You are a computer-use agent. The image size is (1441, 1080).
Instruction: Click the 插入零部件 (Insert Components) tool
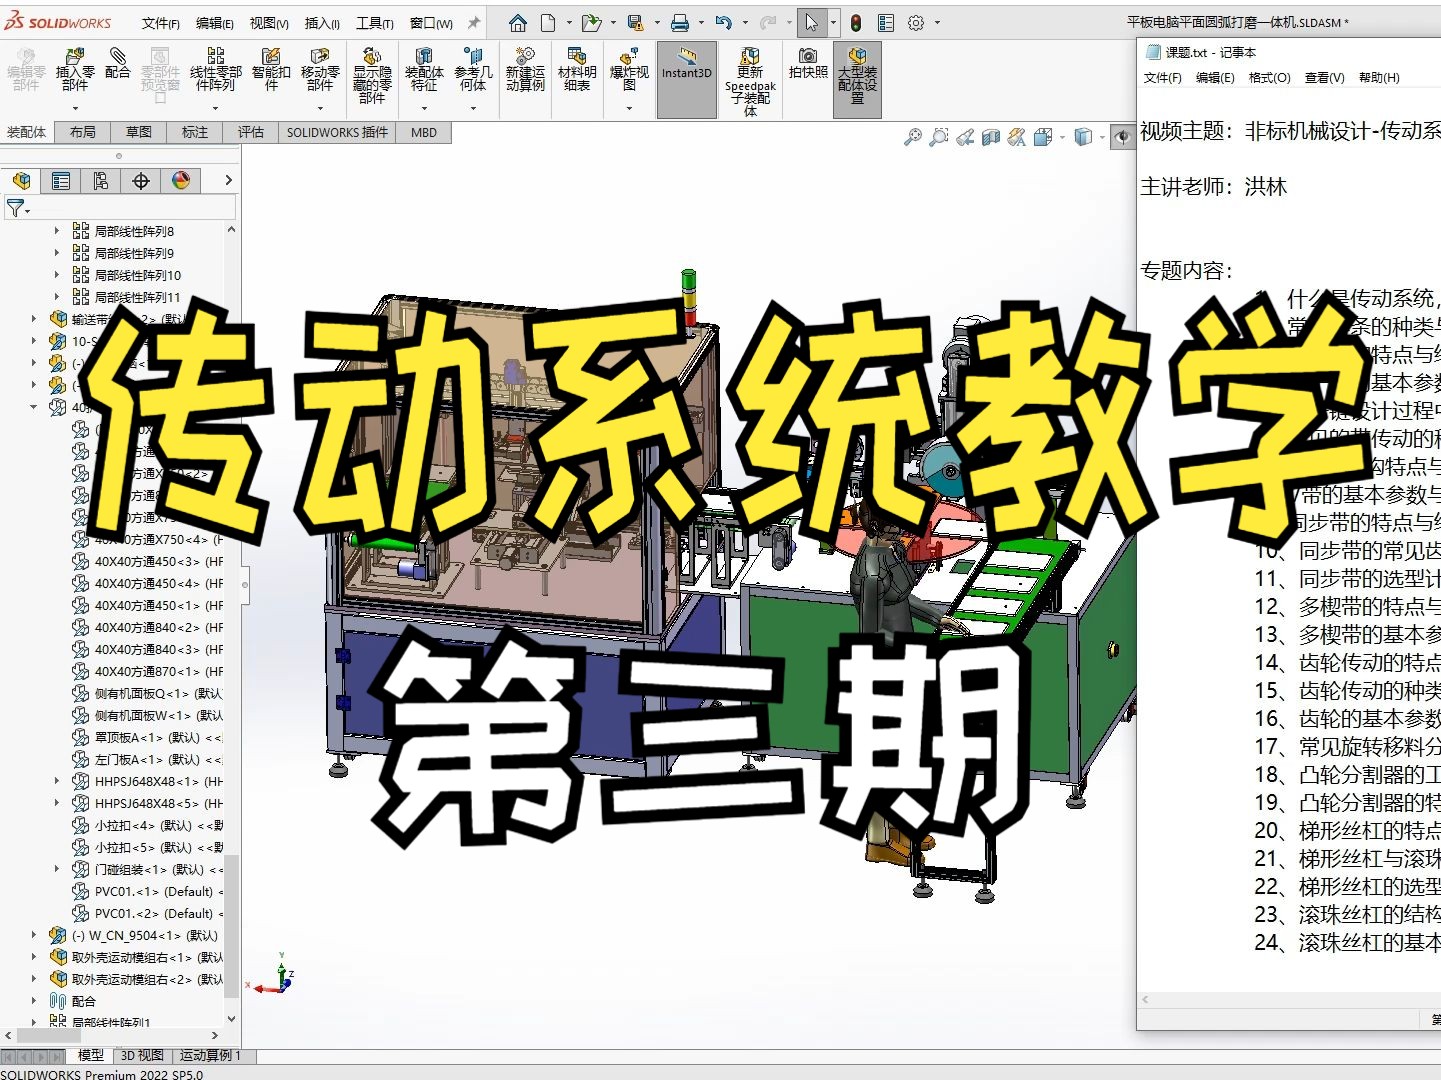click(75, 70)
